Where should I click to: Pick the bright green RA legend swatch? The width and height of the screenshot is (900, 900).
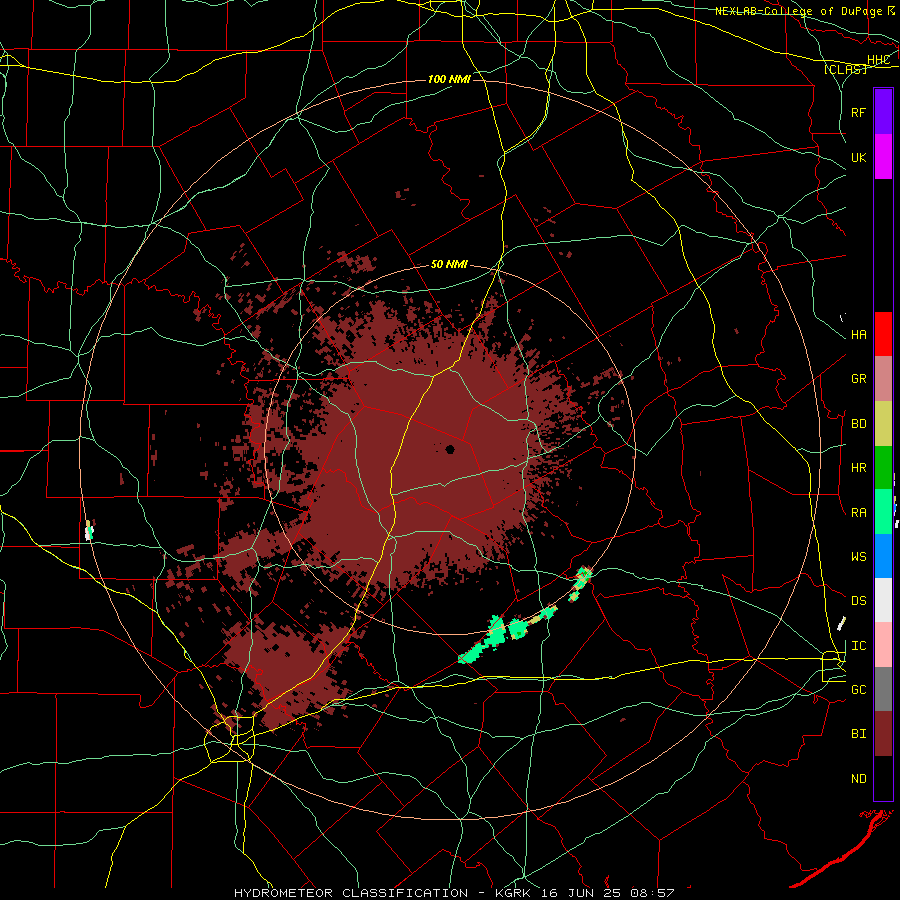(883, 512)
